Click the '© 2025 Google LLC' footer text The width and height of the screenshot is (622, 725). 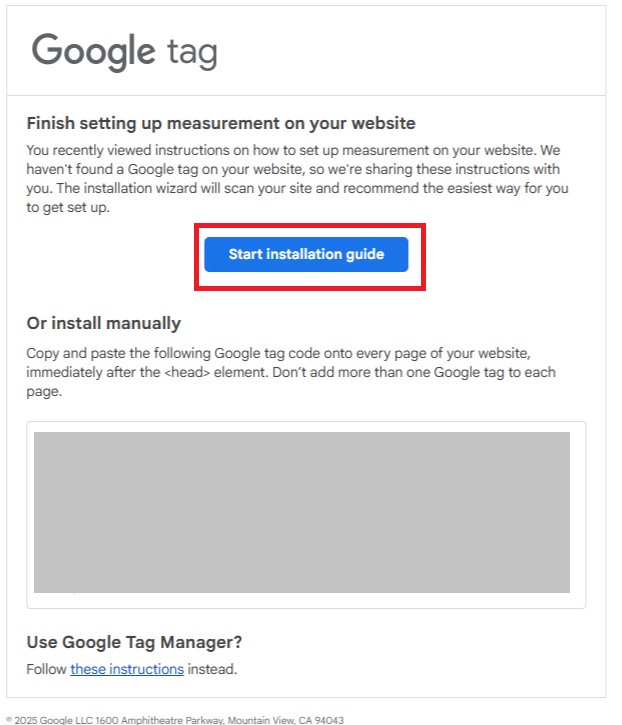click(x=48, y=719)
